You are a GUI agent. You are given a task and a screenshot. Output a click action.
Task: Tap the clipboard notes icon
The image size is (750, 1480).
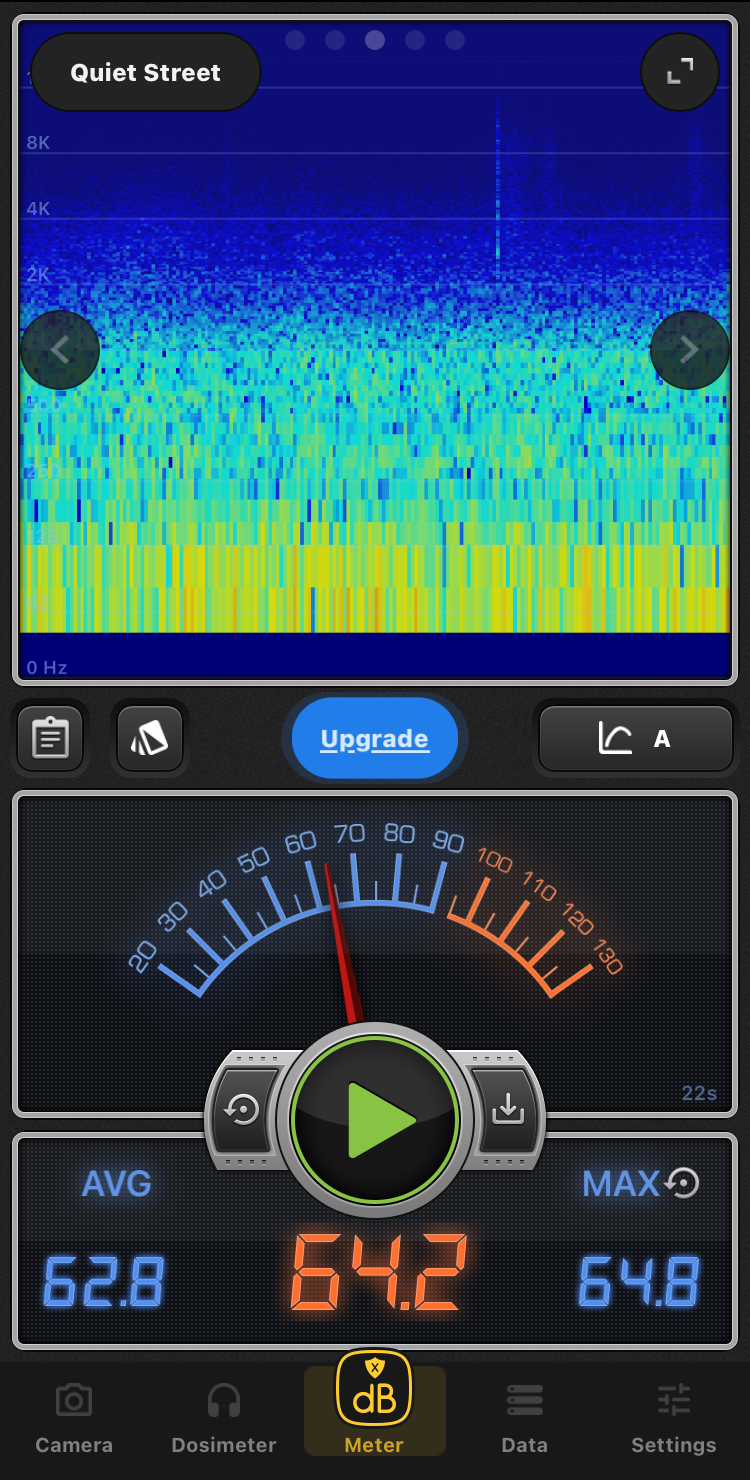[50, 739]
